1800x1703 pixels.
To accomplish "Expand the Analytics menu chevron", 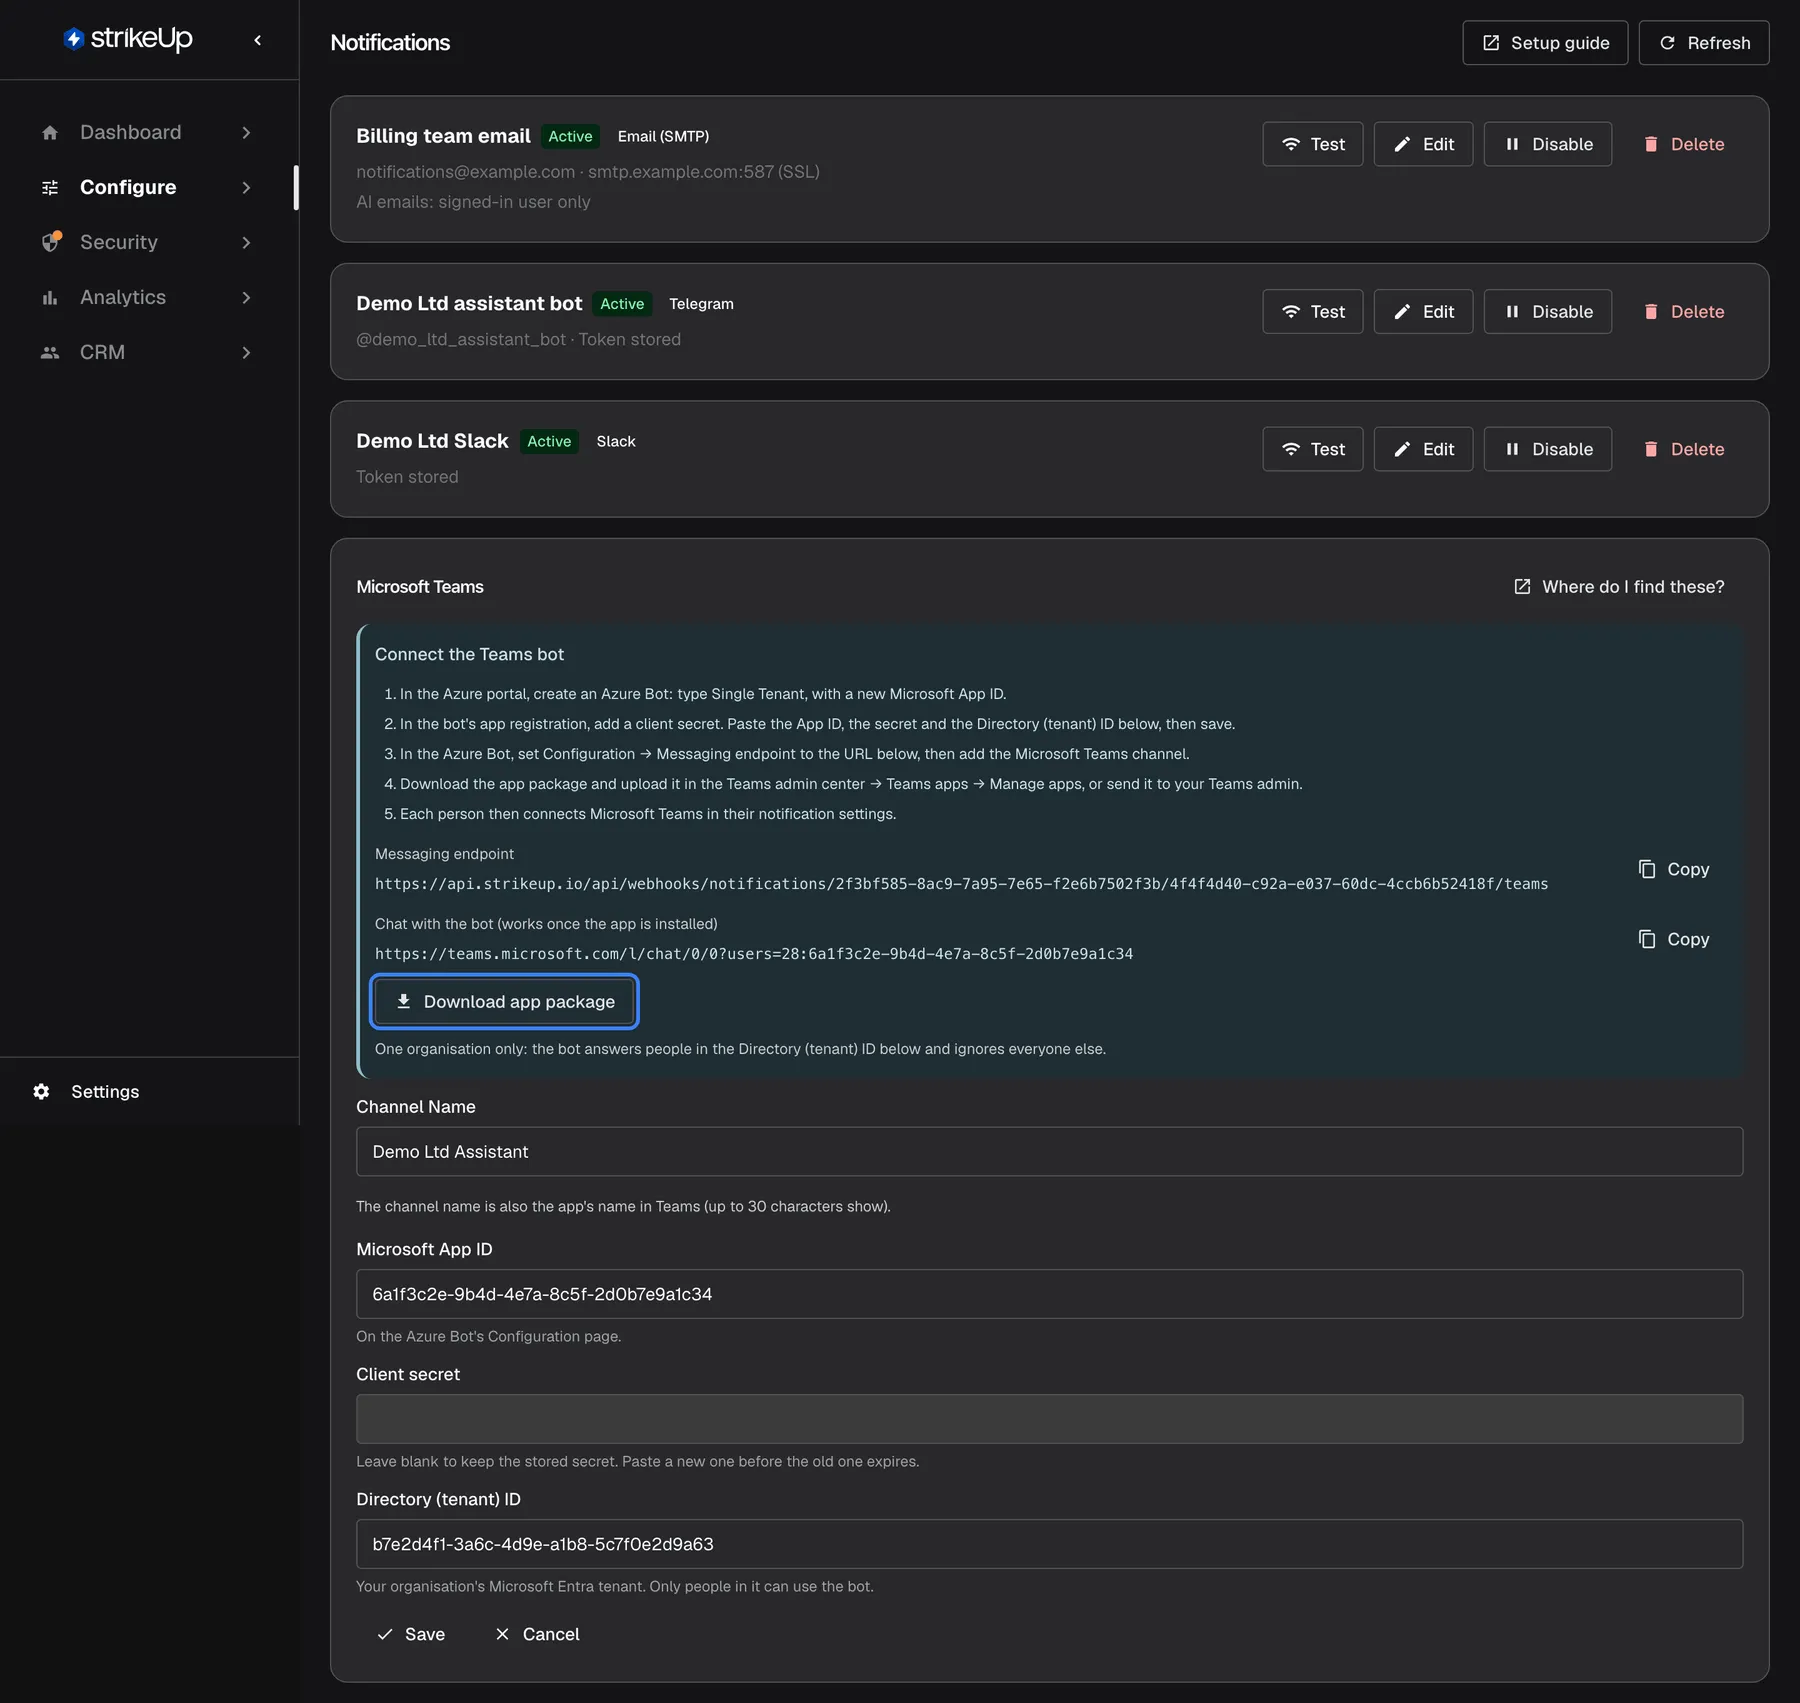I will tap(246, 298).
